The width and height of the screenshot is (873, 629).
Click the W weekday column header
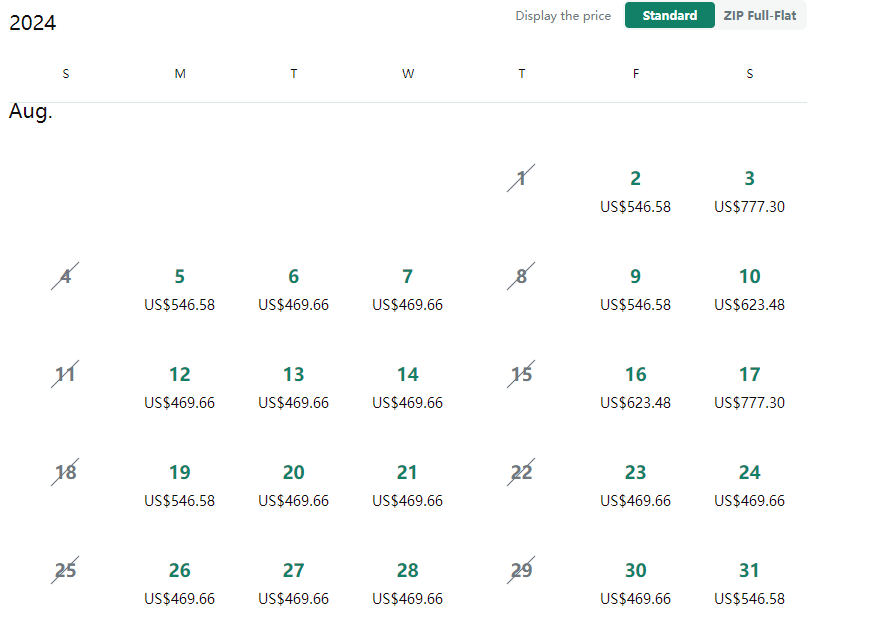tap(408, 73)
